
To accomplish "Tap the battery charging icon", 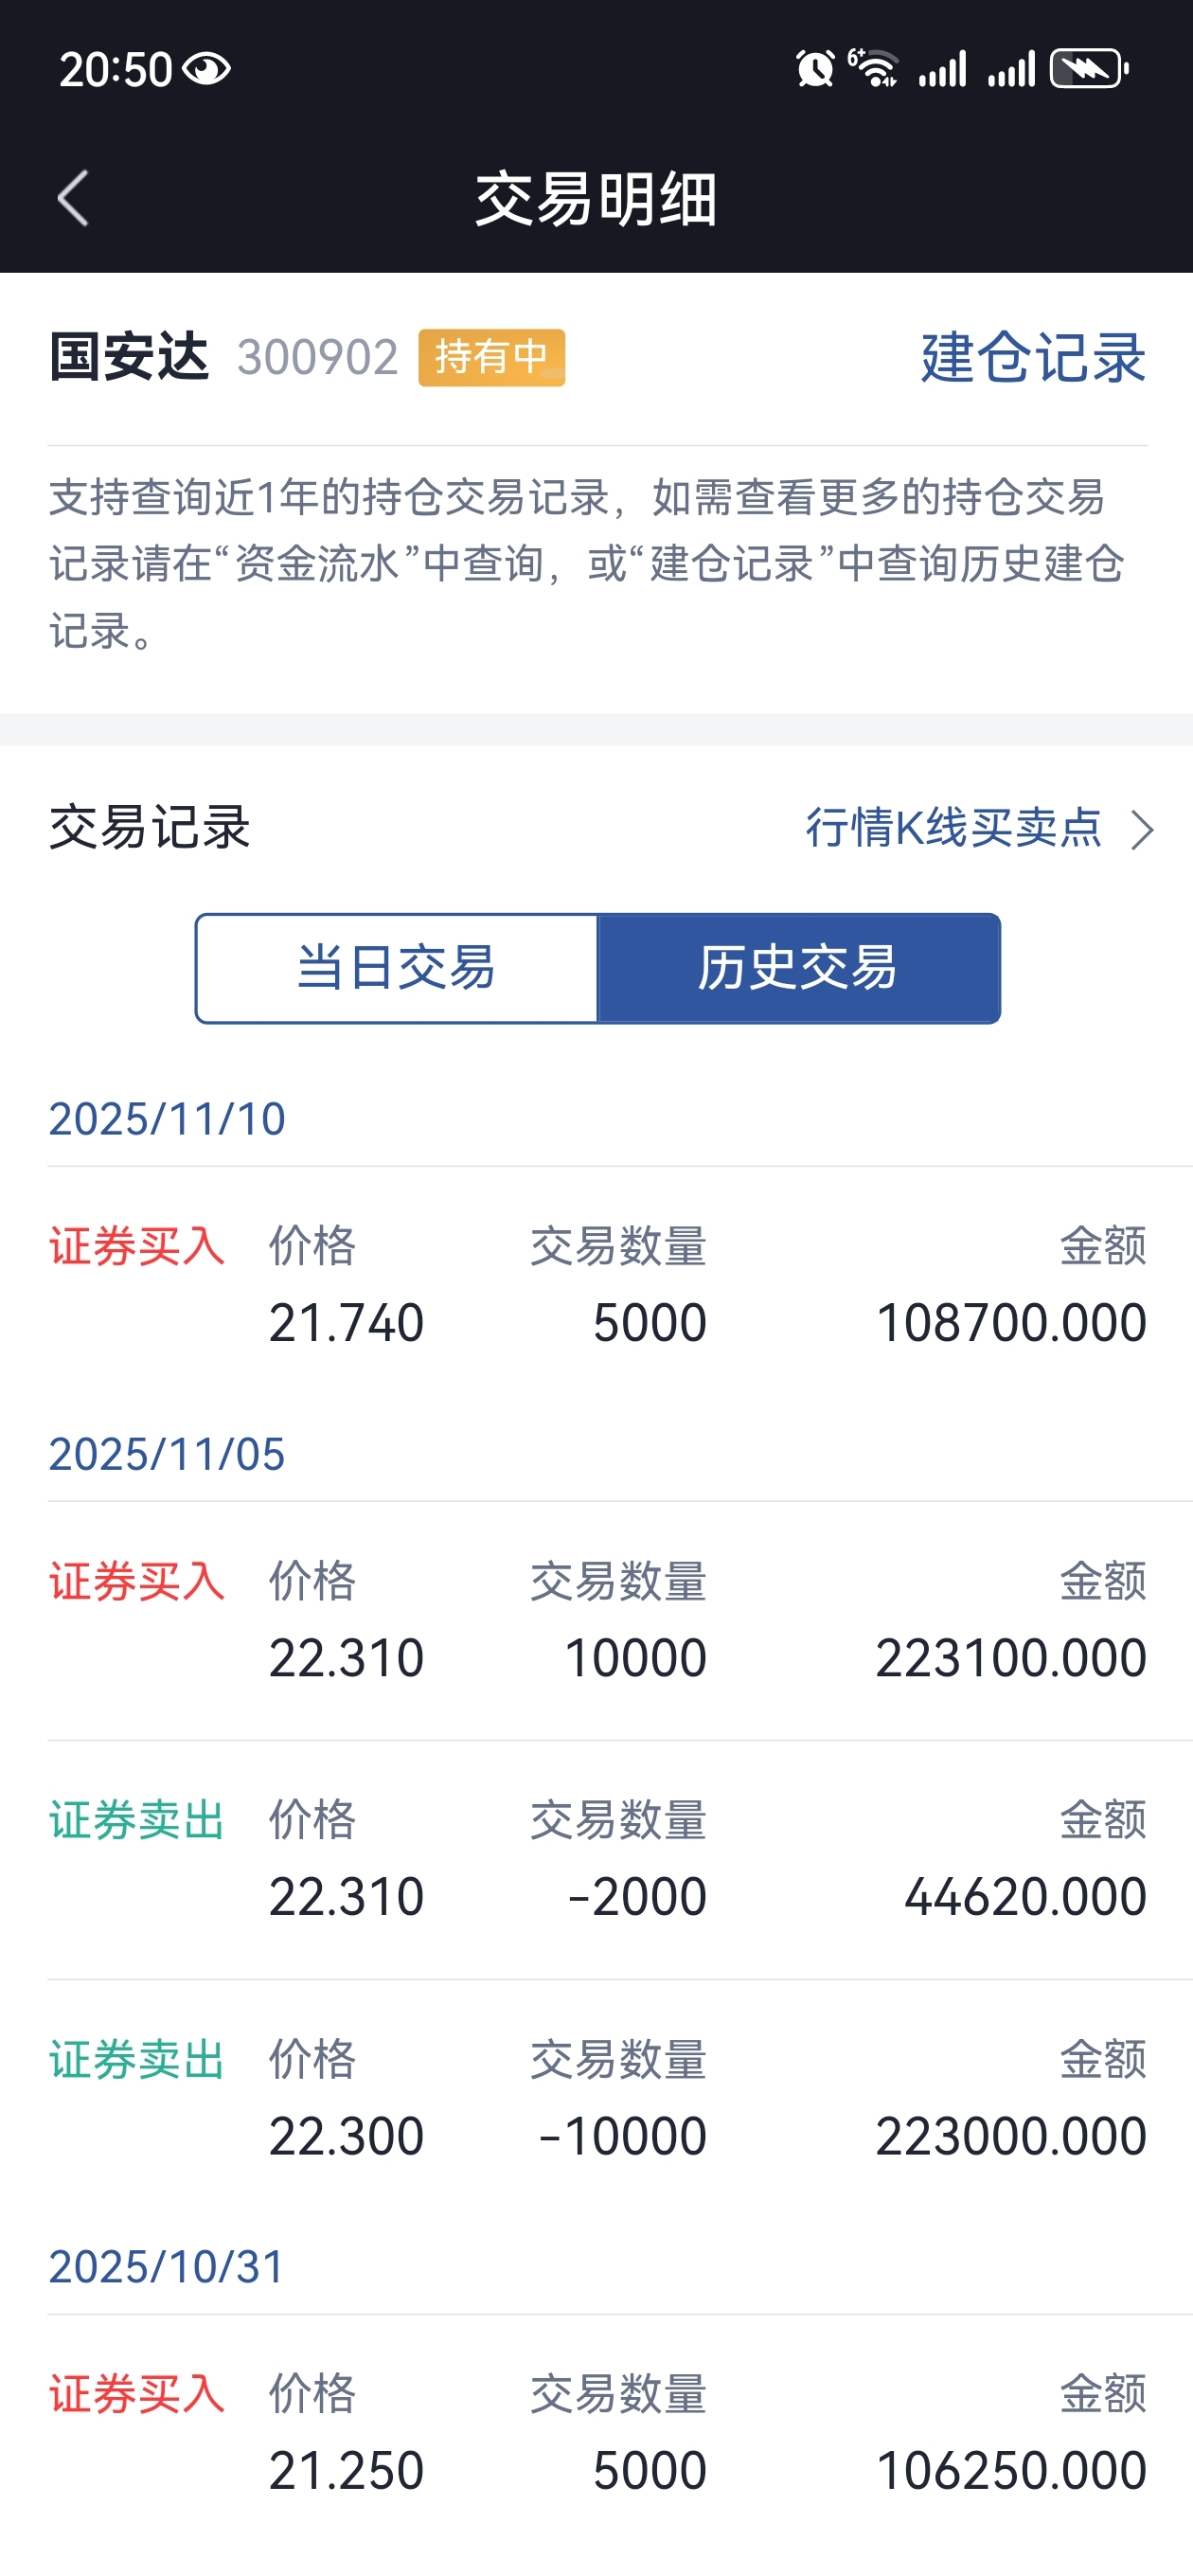I will pos(1089,68).
